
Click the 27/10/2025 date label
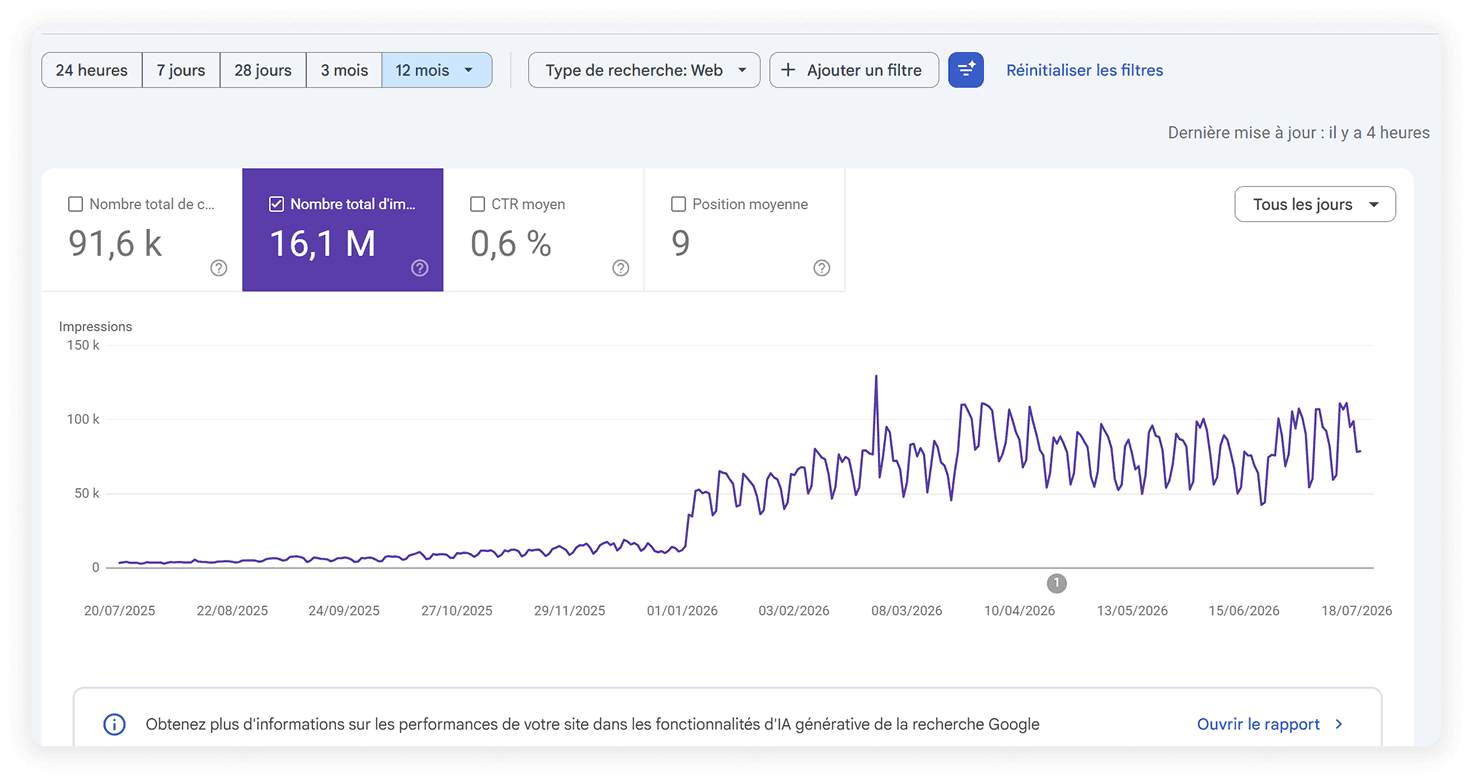(x=456, y=610)
